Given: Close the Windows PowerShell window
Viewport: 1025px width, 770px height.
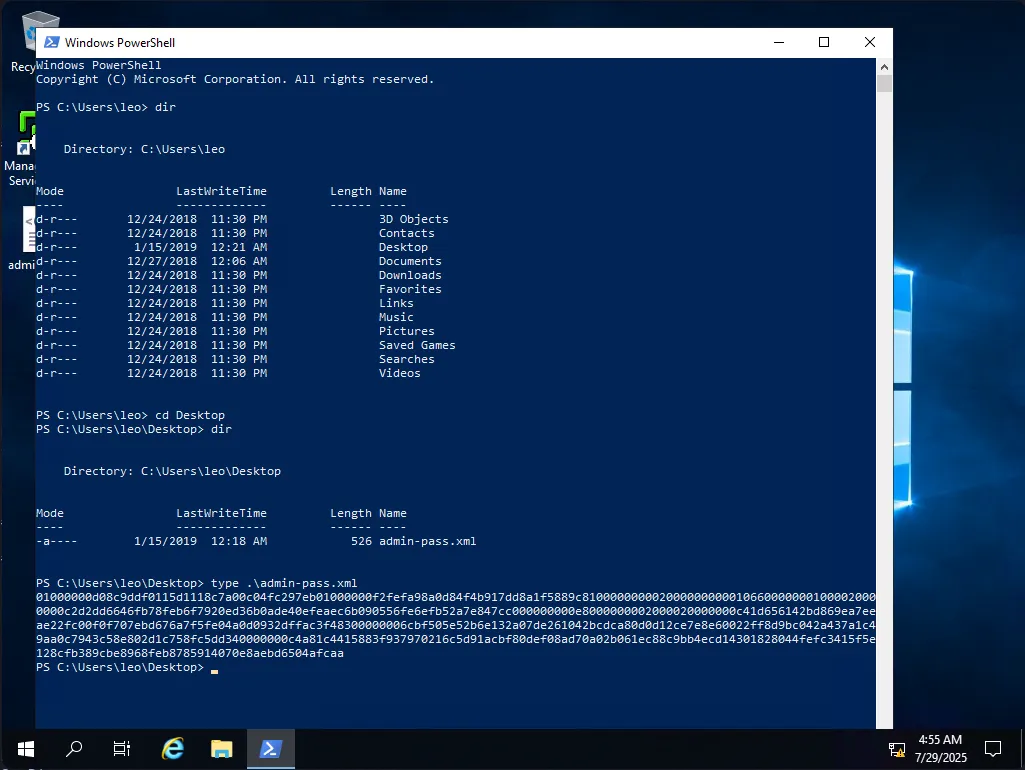Looking at the screenshot, I should 869,42.
